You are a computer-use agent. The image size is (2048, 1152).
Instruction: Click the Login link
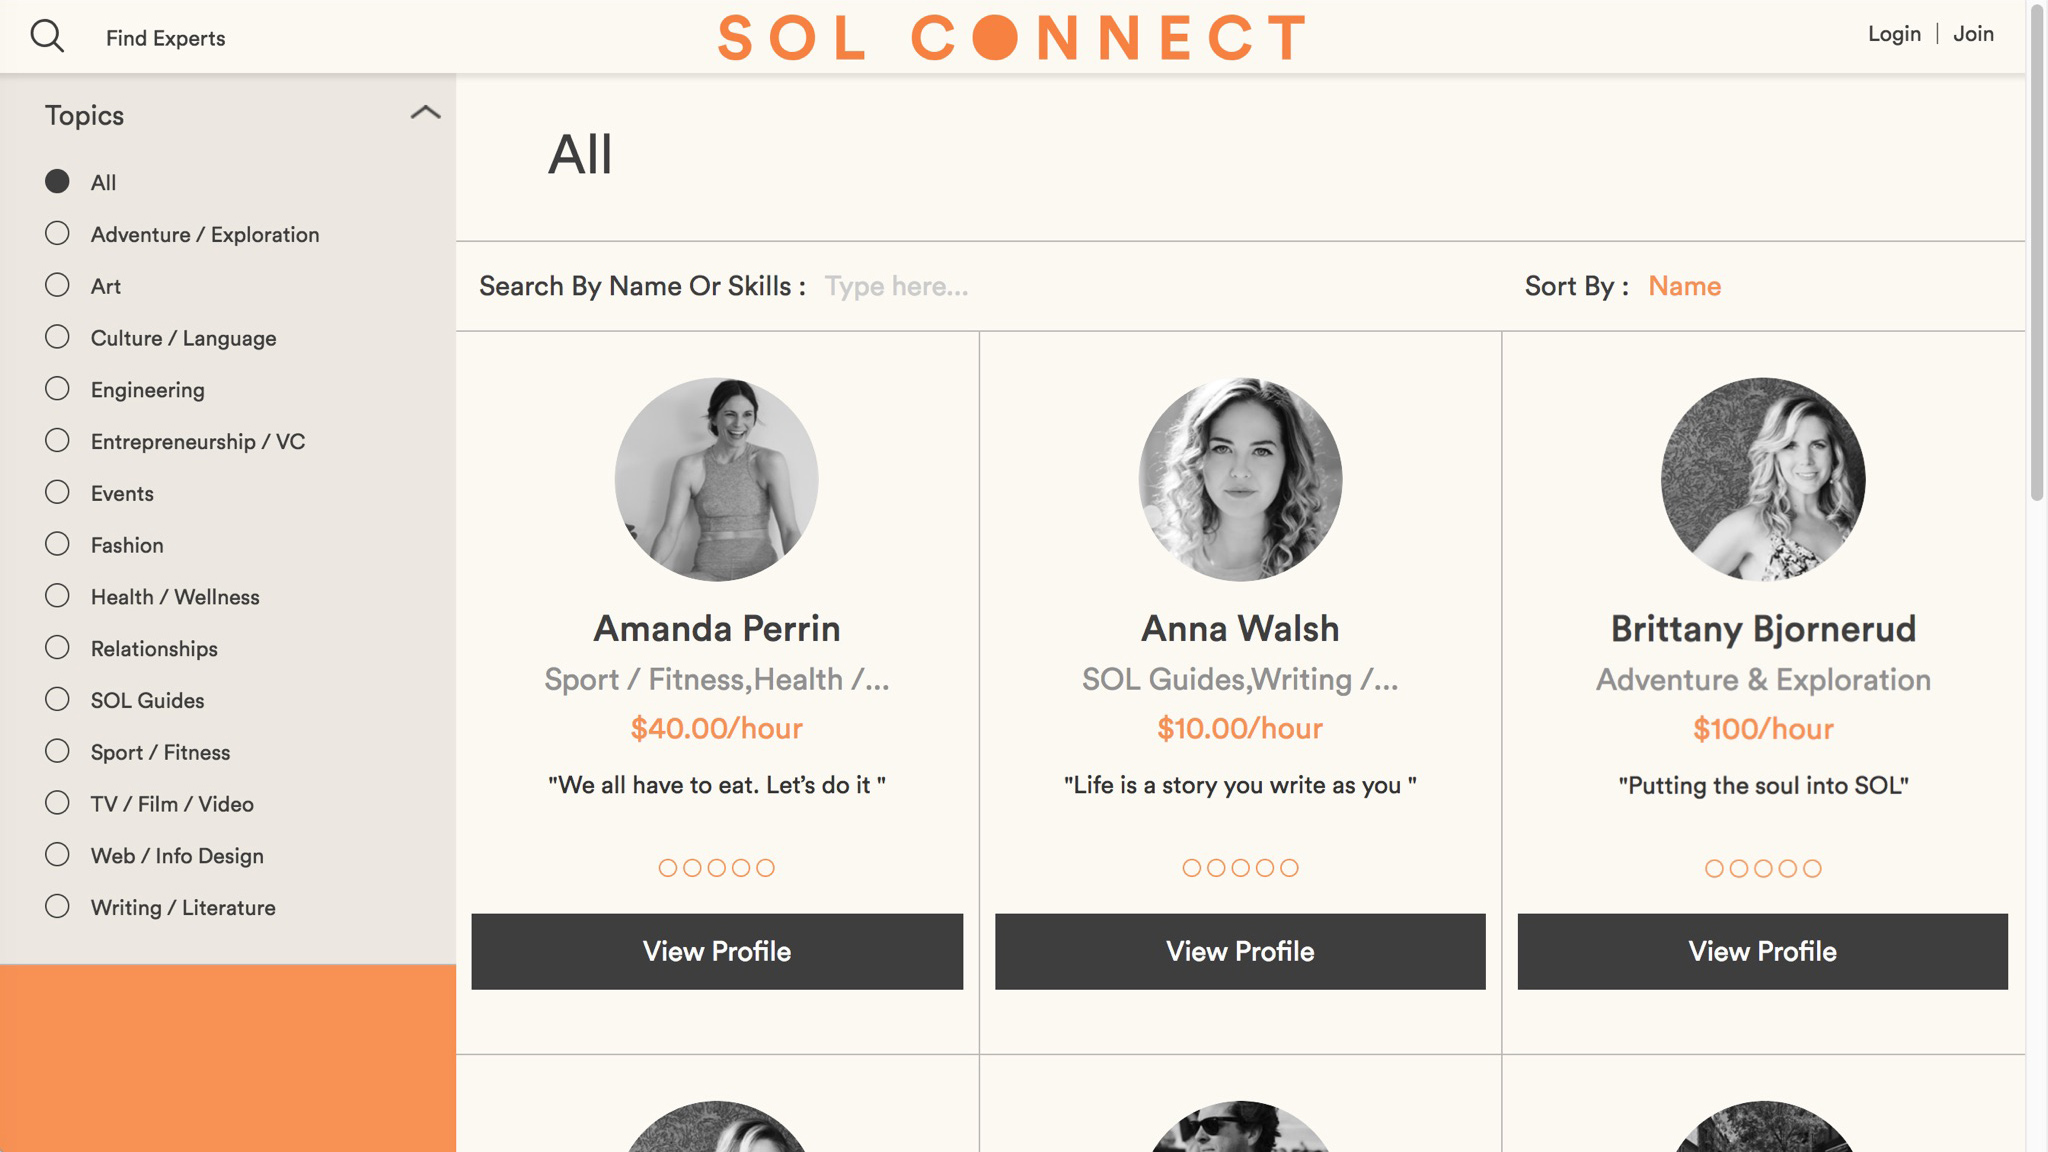(x=1894, y=34)
